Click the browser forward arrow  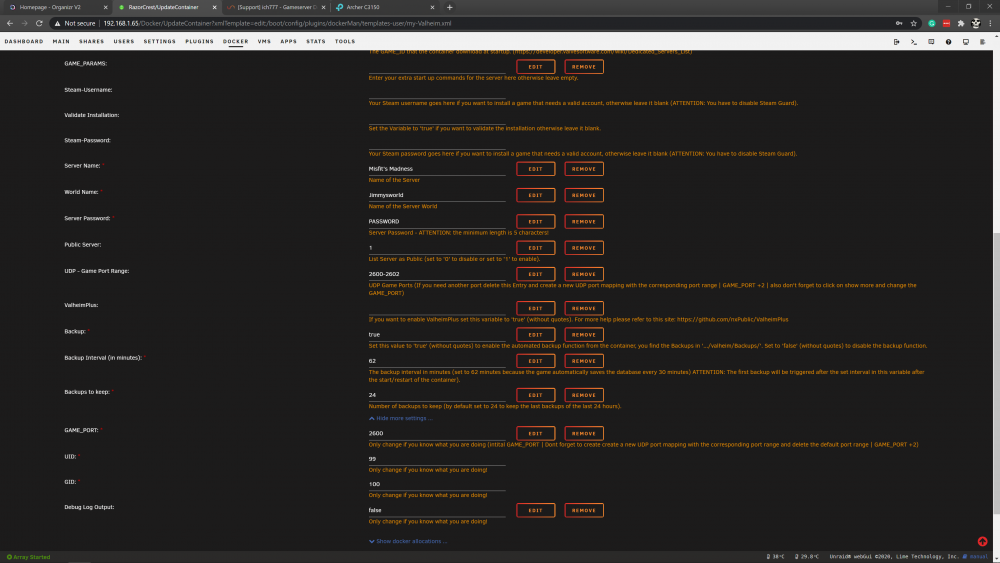pos(24,24)
